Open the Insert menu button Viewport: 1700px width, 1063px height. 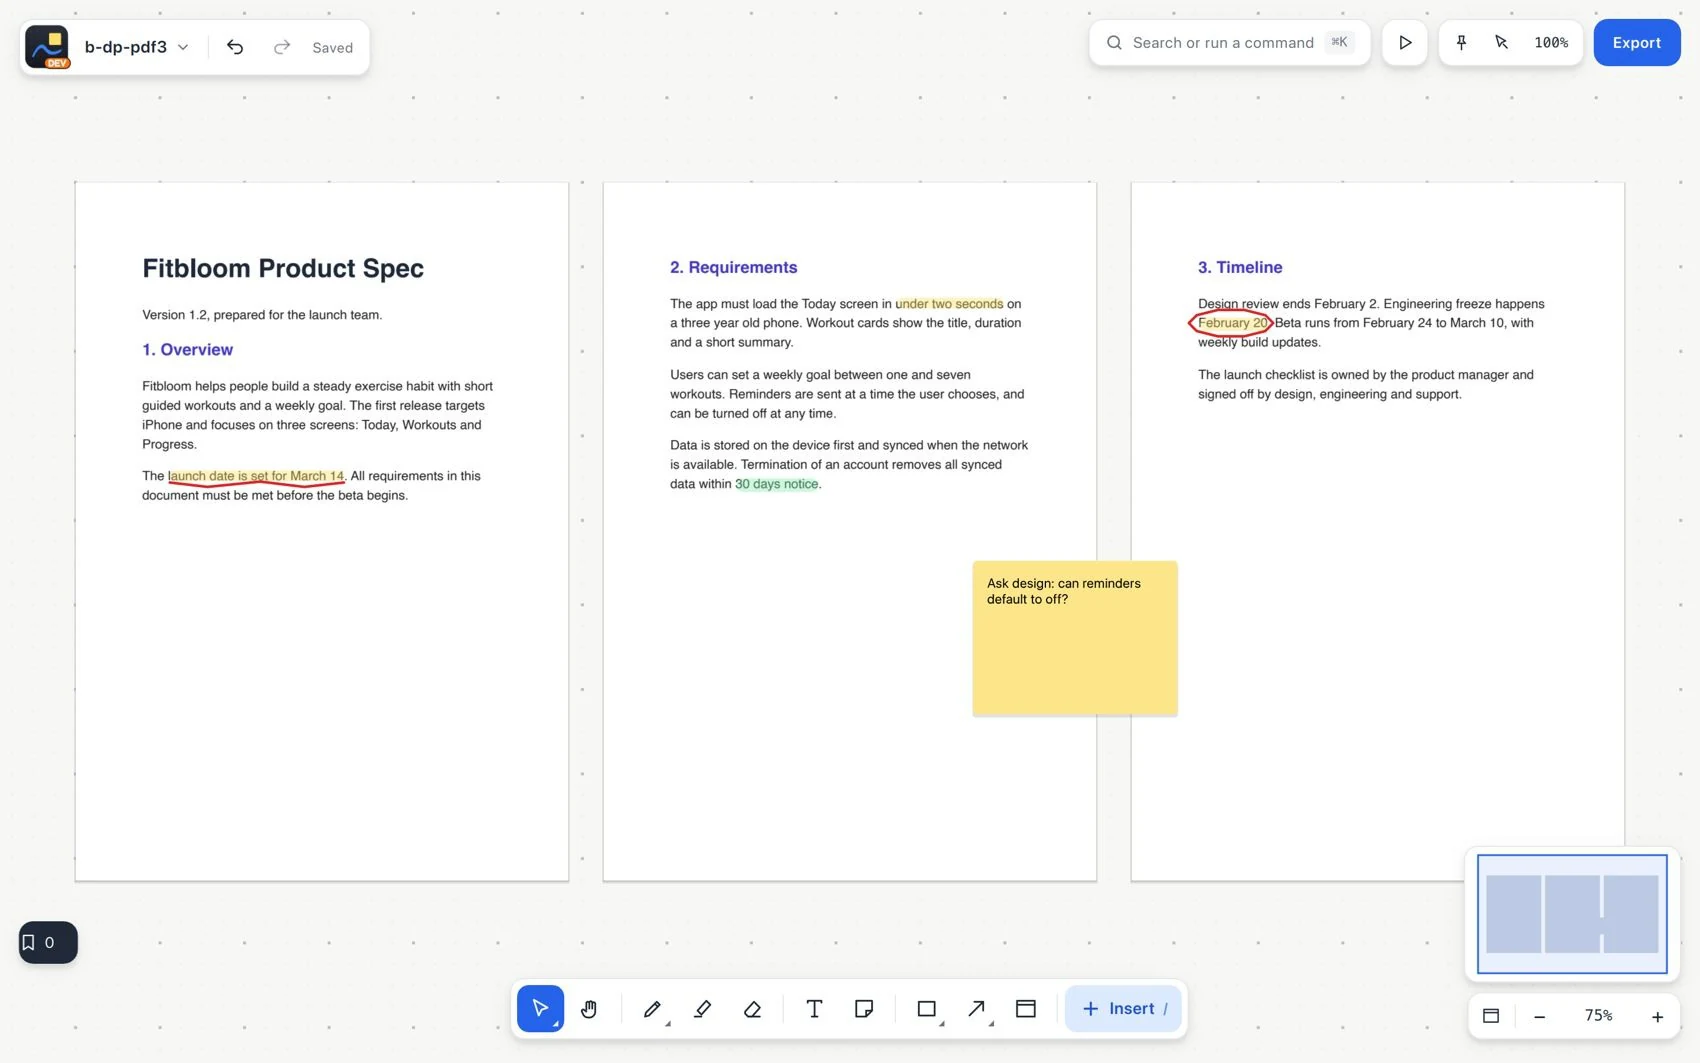[x=1123, y=1008]
